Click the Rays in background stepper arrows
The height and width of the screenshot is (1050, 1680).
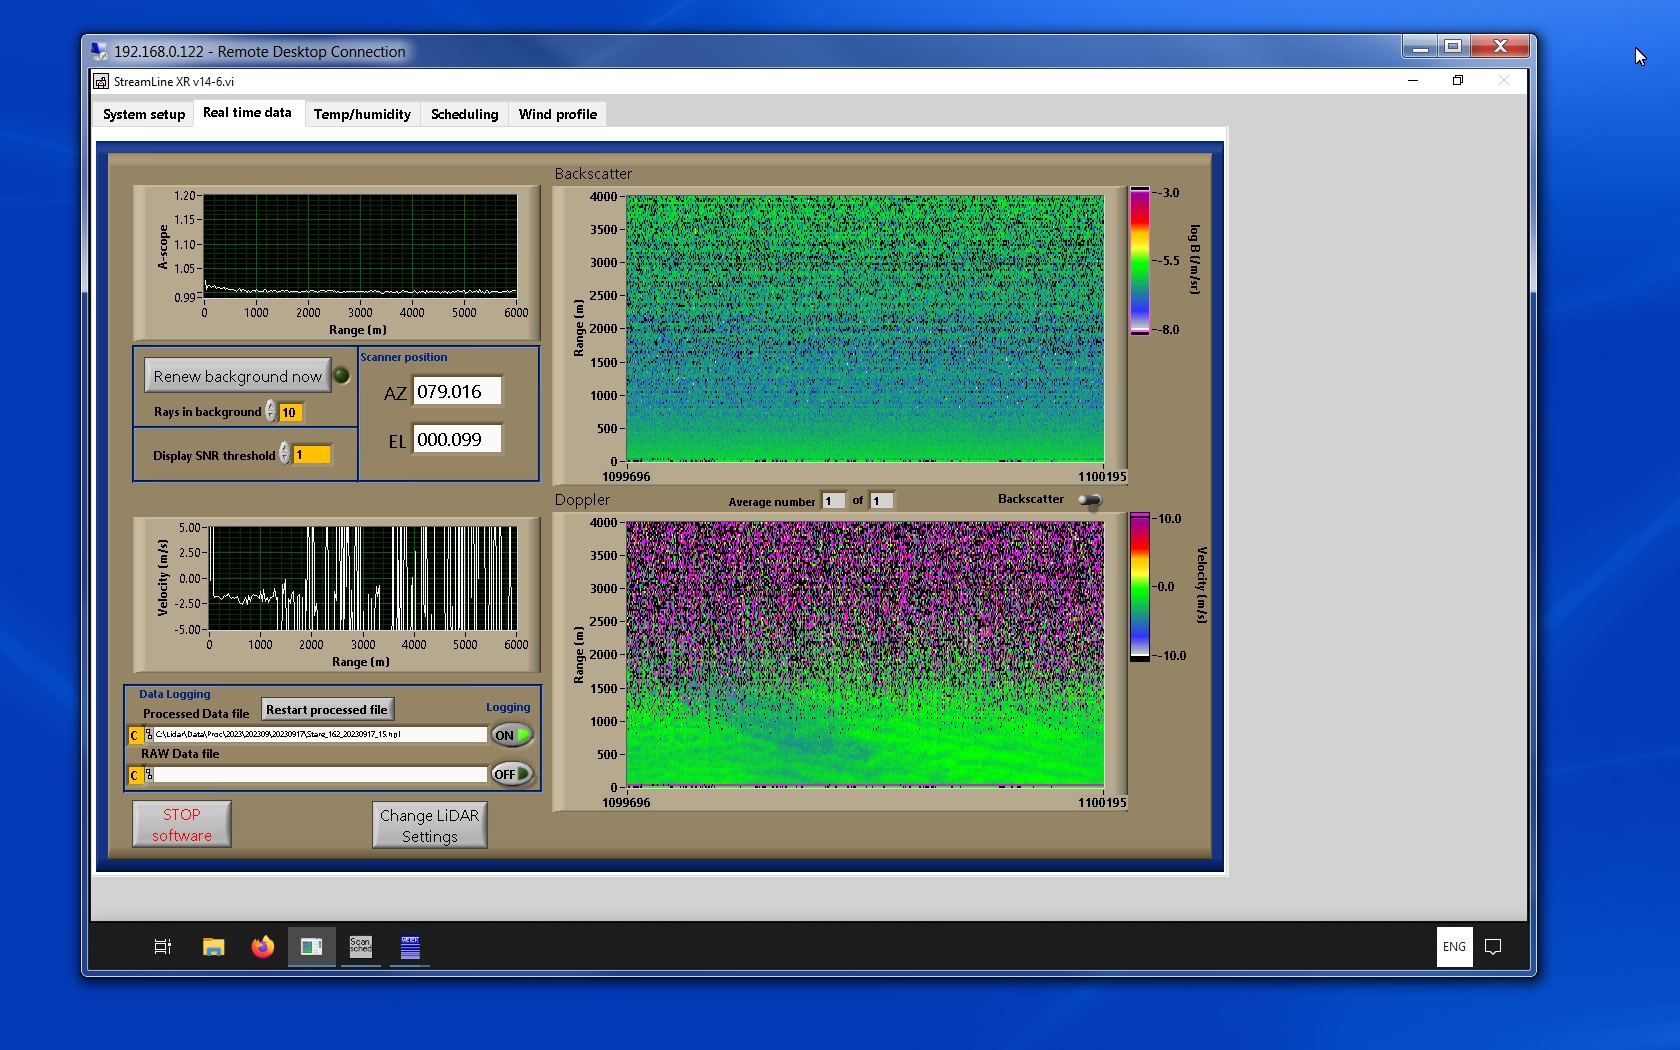[271, 412]
